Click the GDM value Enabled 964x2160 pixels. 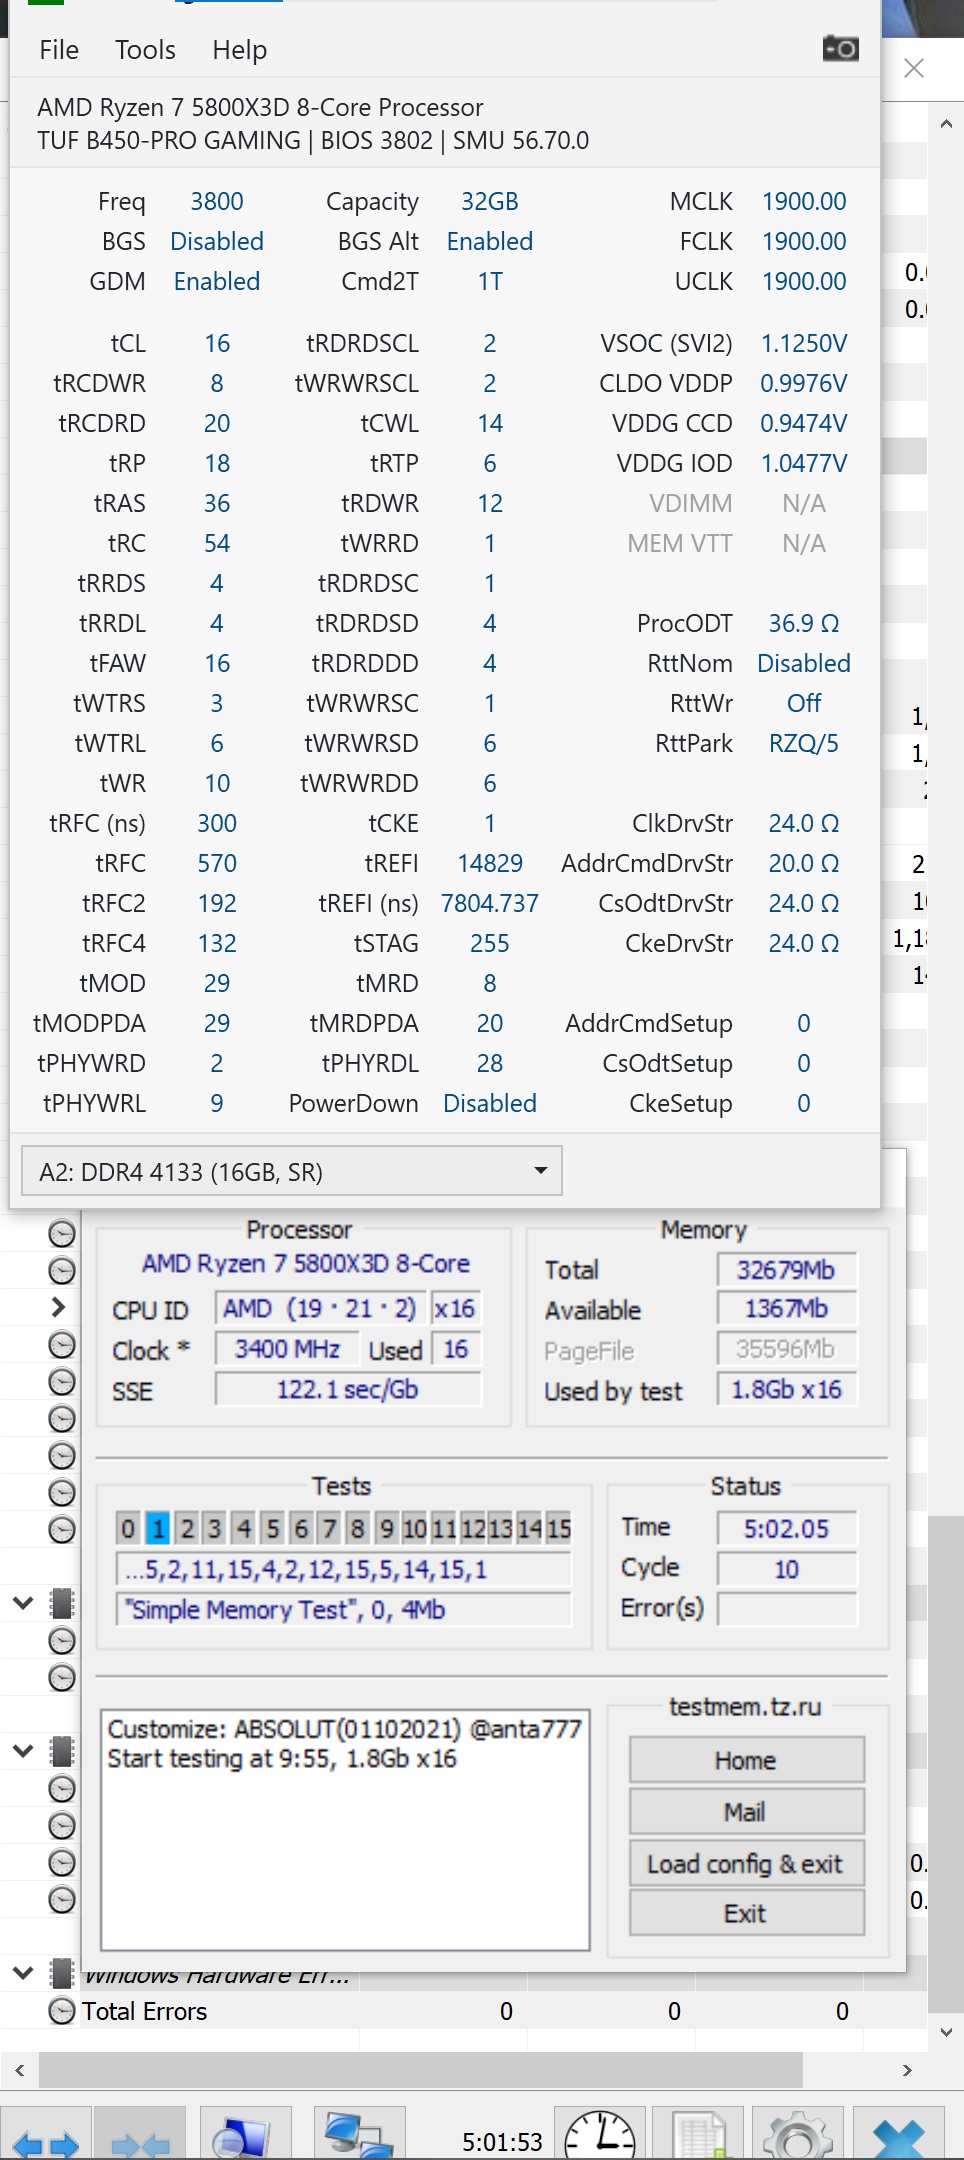pyautogui.click(x=217, y=281)
